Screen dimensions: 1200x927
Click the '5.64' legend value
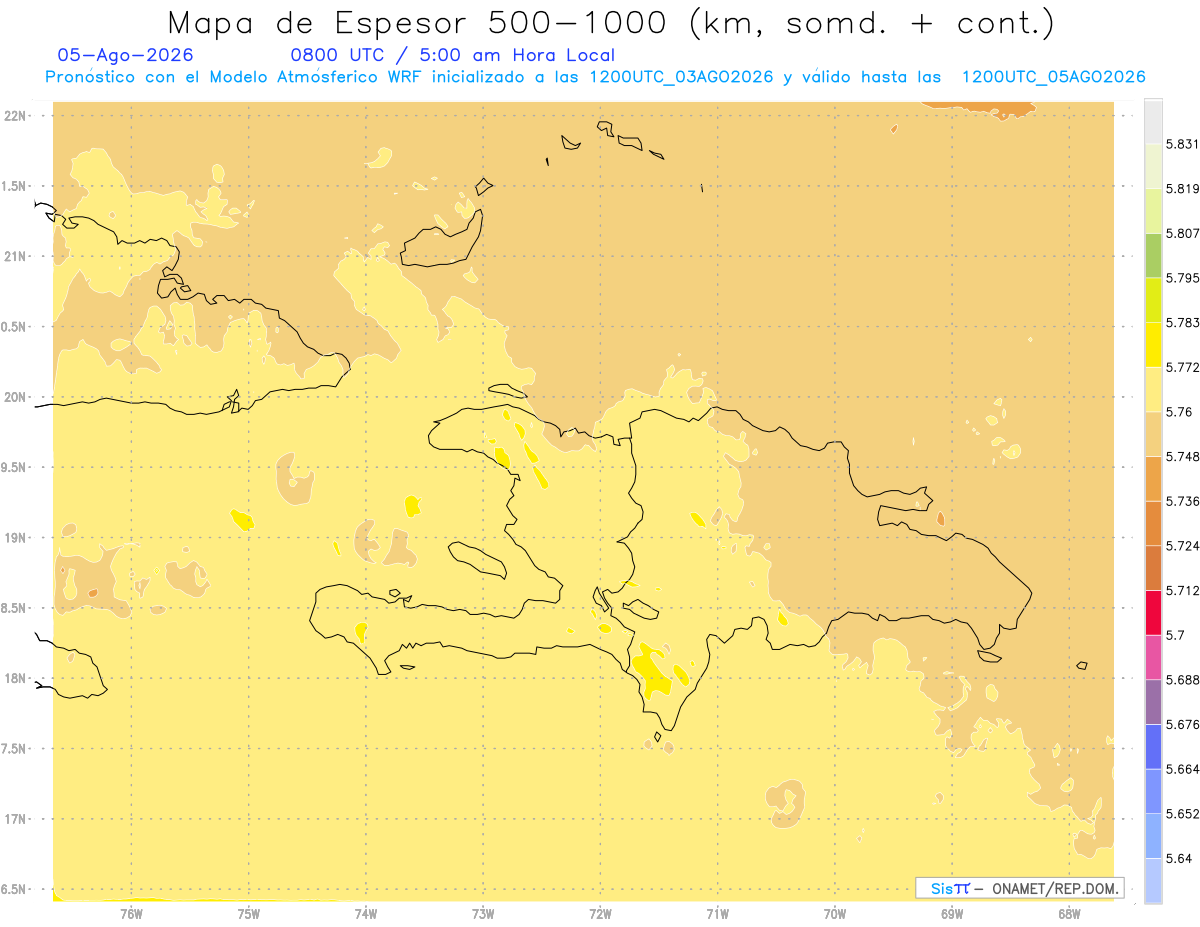pos(1179,859)
